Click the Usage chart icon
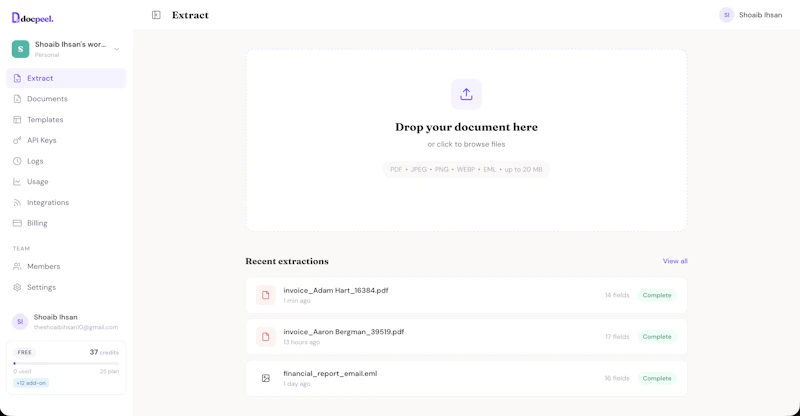Image resolution: width=800 pixels, height=416 pixels. (x=17, y=182)
